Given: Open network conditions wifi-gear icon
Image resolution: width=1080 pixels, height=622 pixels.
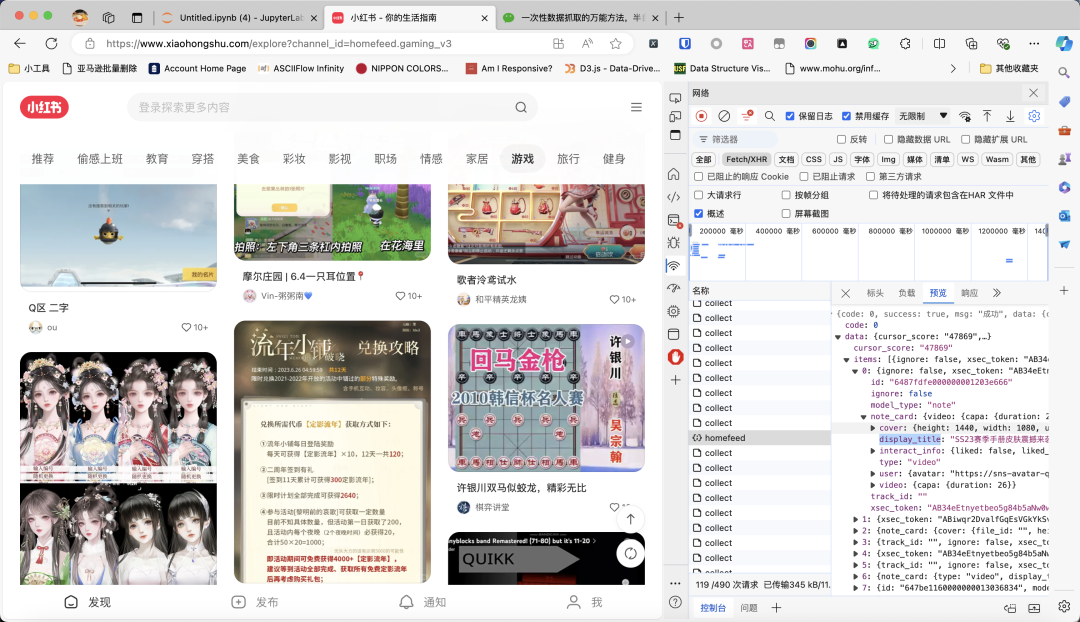Looking at the screenshot, I should [x=965, y=116].
